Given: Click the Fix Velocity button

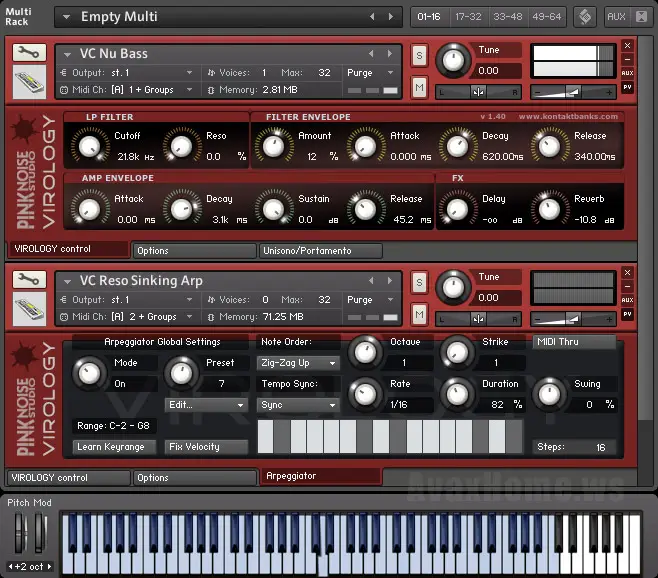Looking at the screenshot, I should 206,447.
